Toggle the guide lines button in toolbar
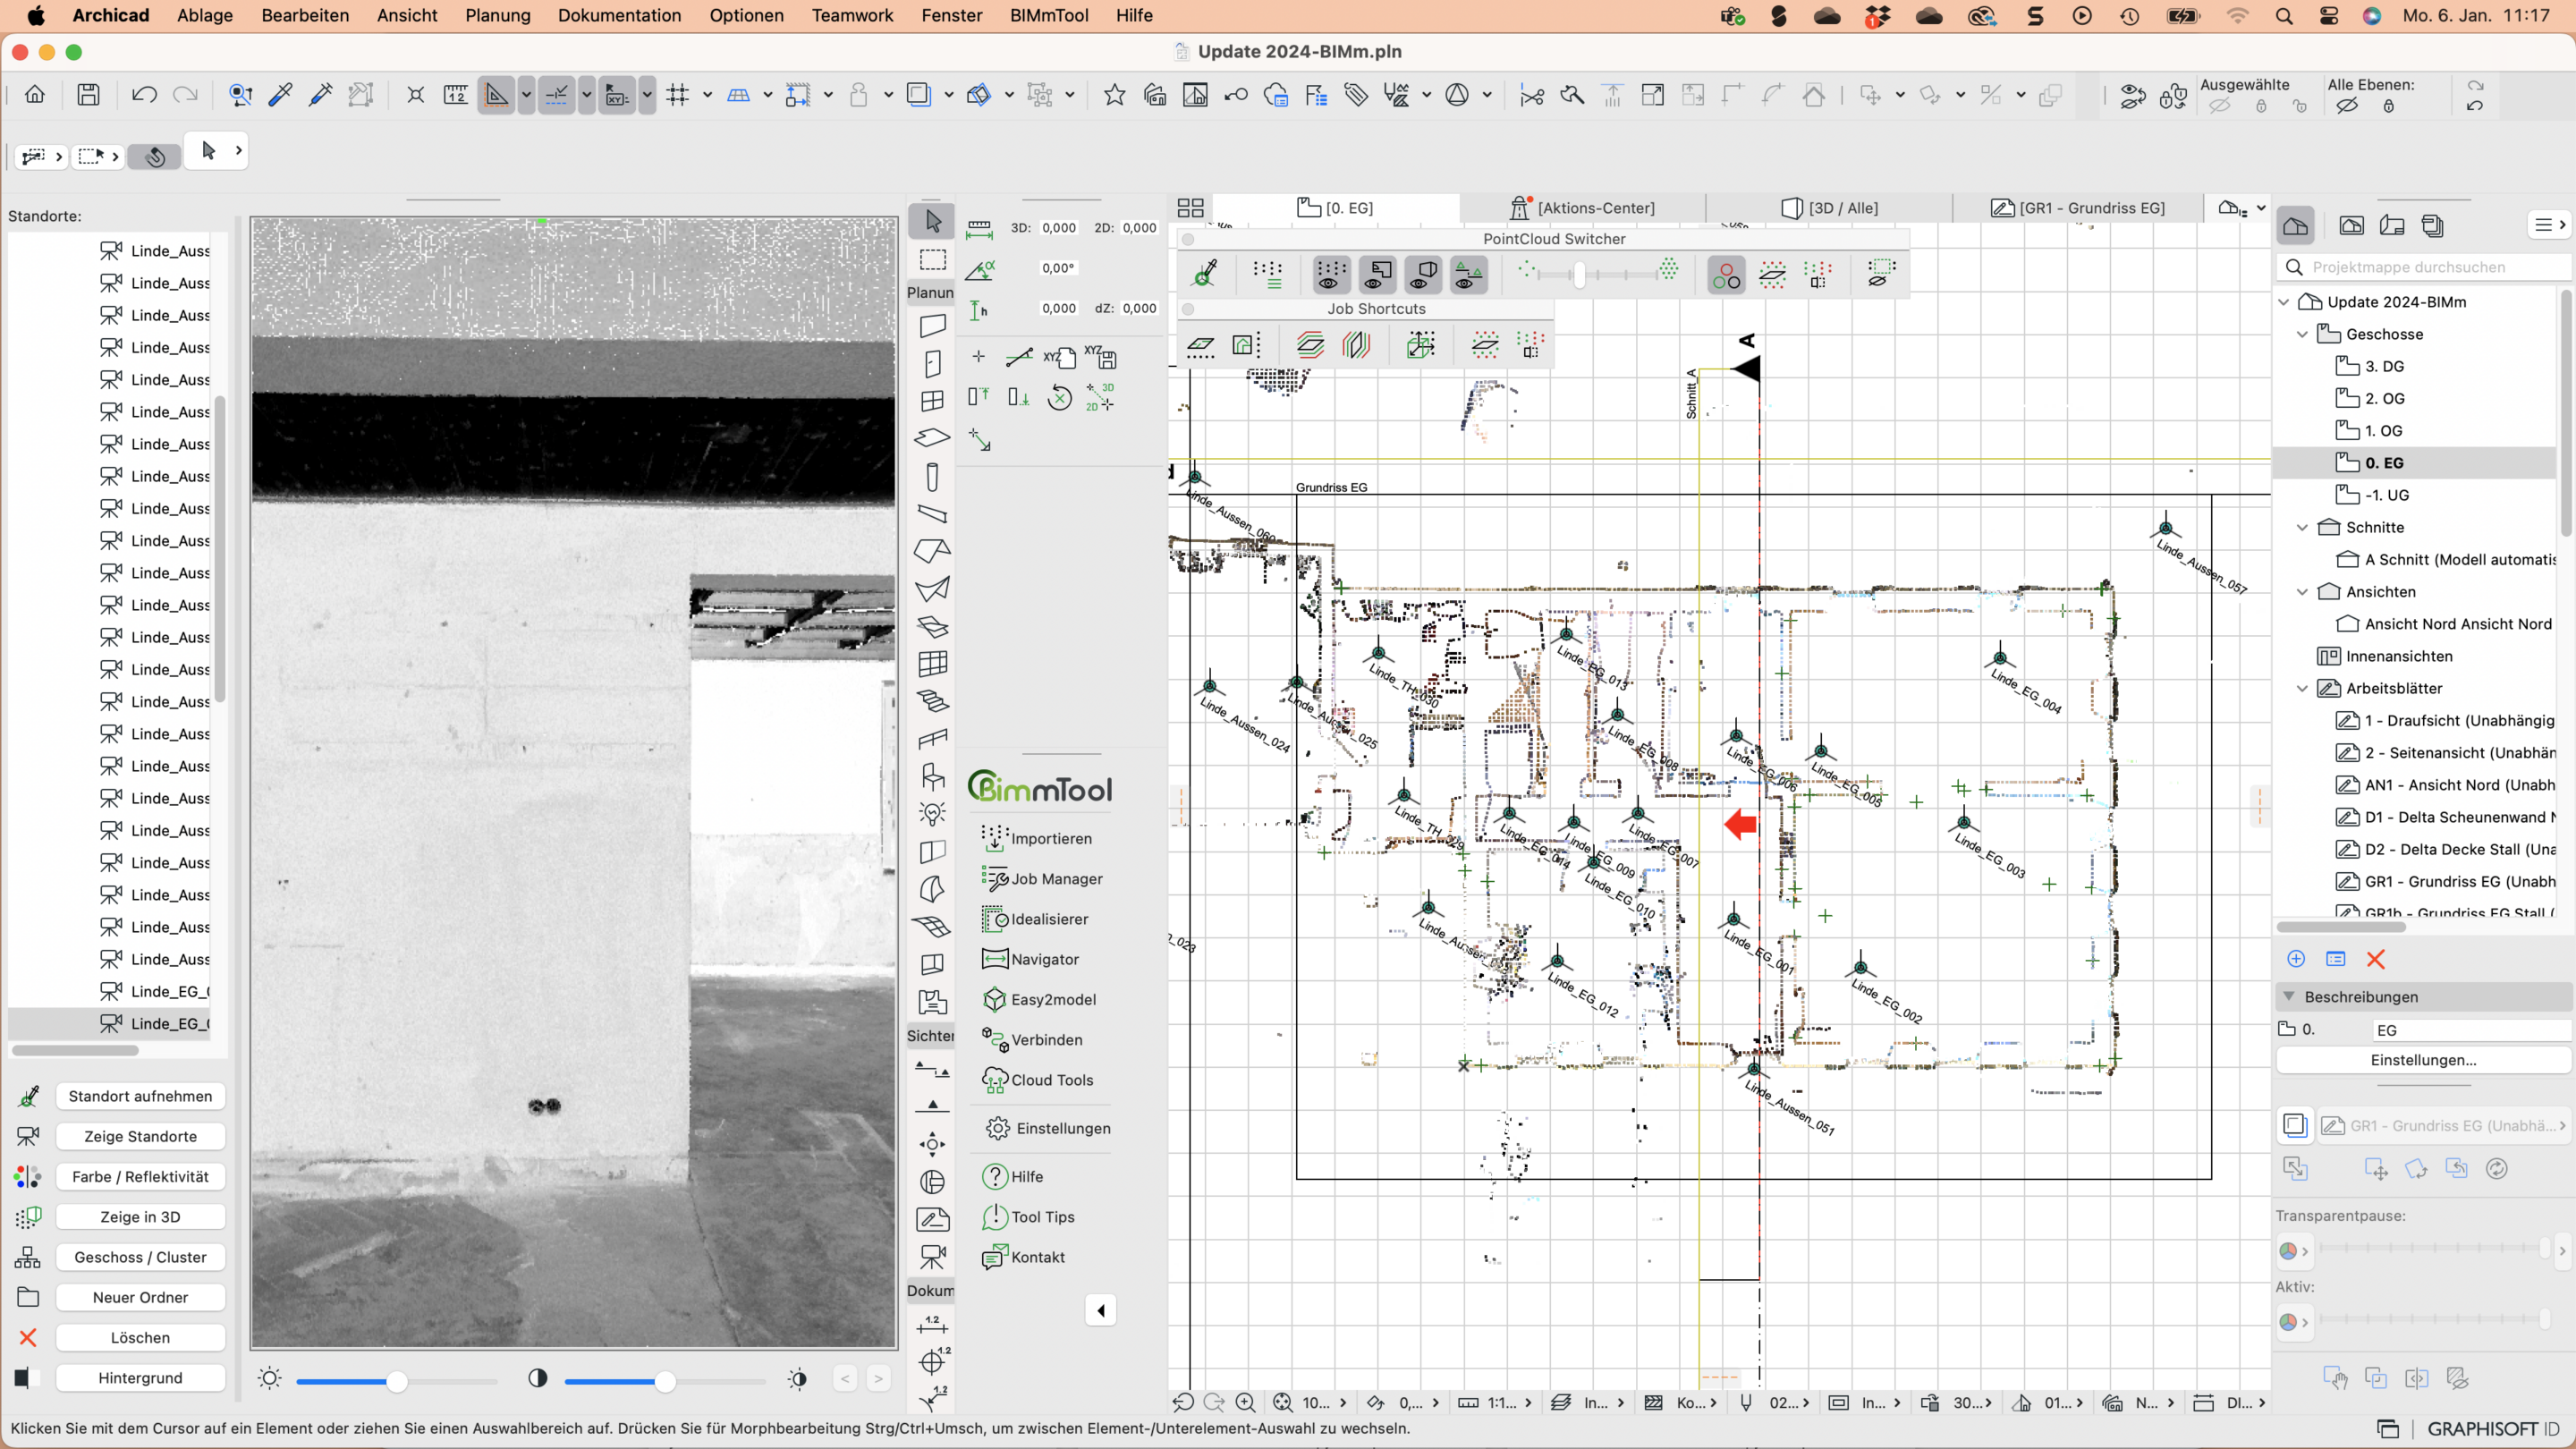This screenshot has width=2576, height=1449. 496,95
